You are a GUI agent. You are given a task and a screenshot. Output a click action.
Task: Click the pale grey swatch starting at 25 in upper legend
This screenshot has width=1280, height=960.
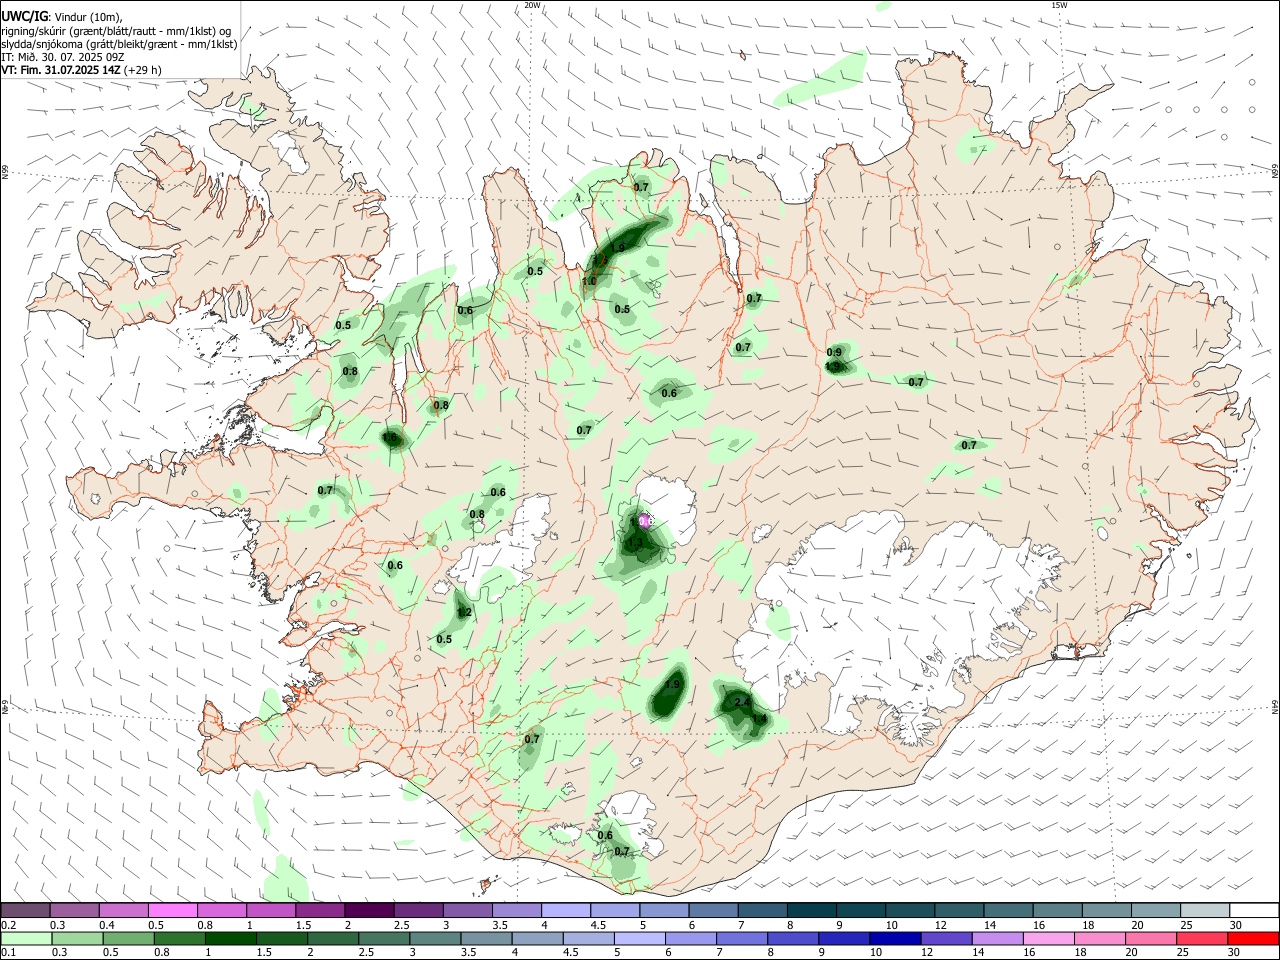click(1205, 910)
